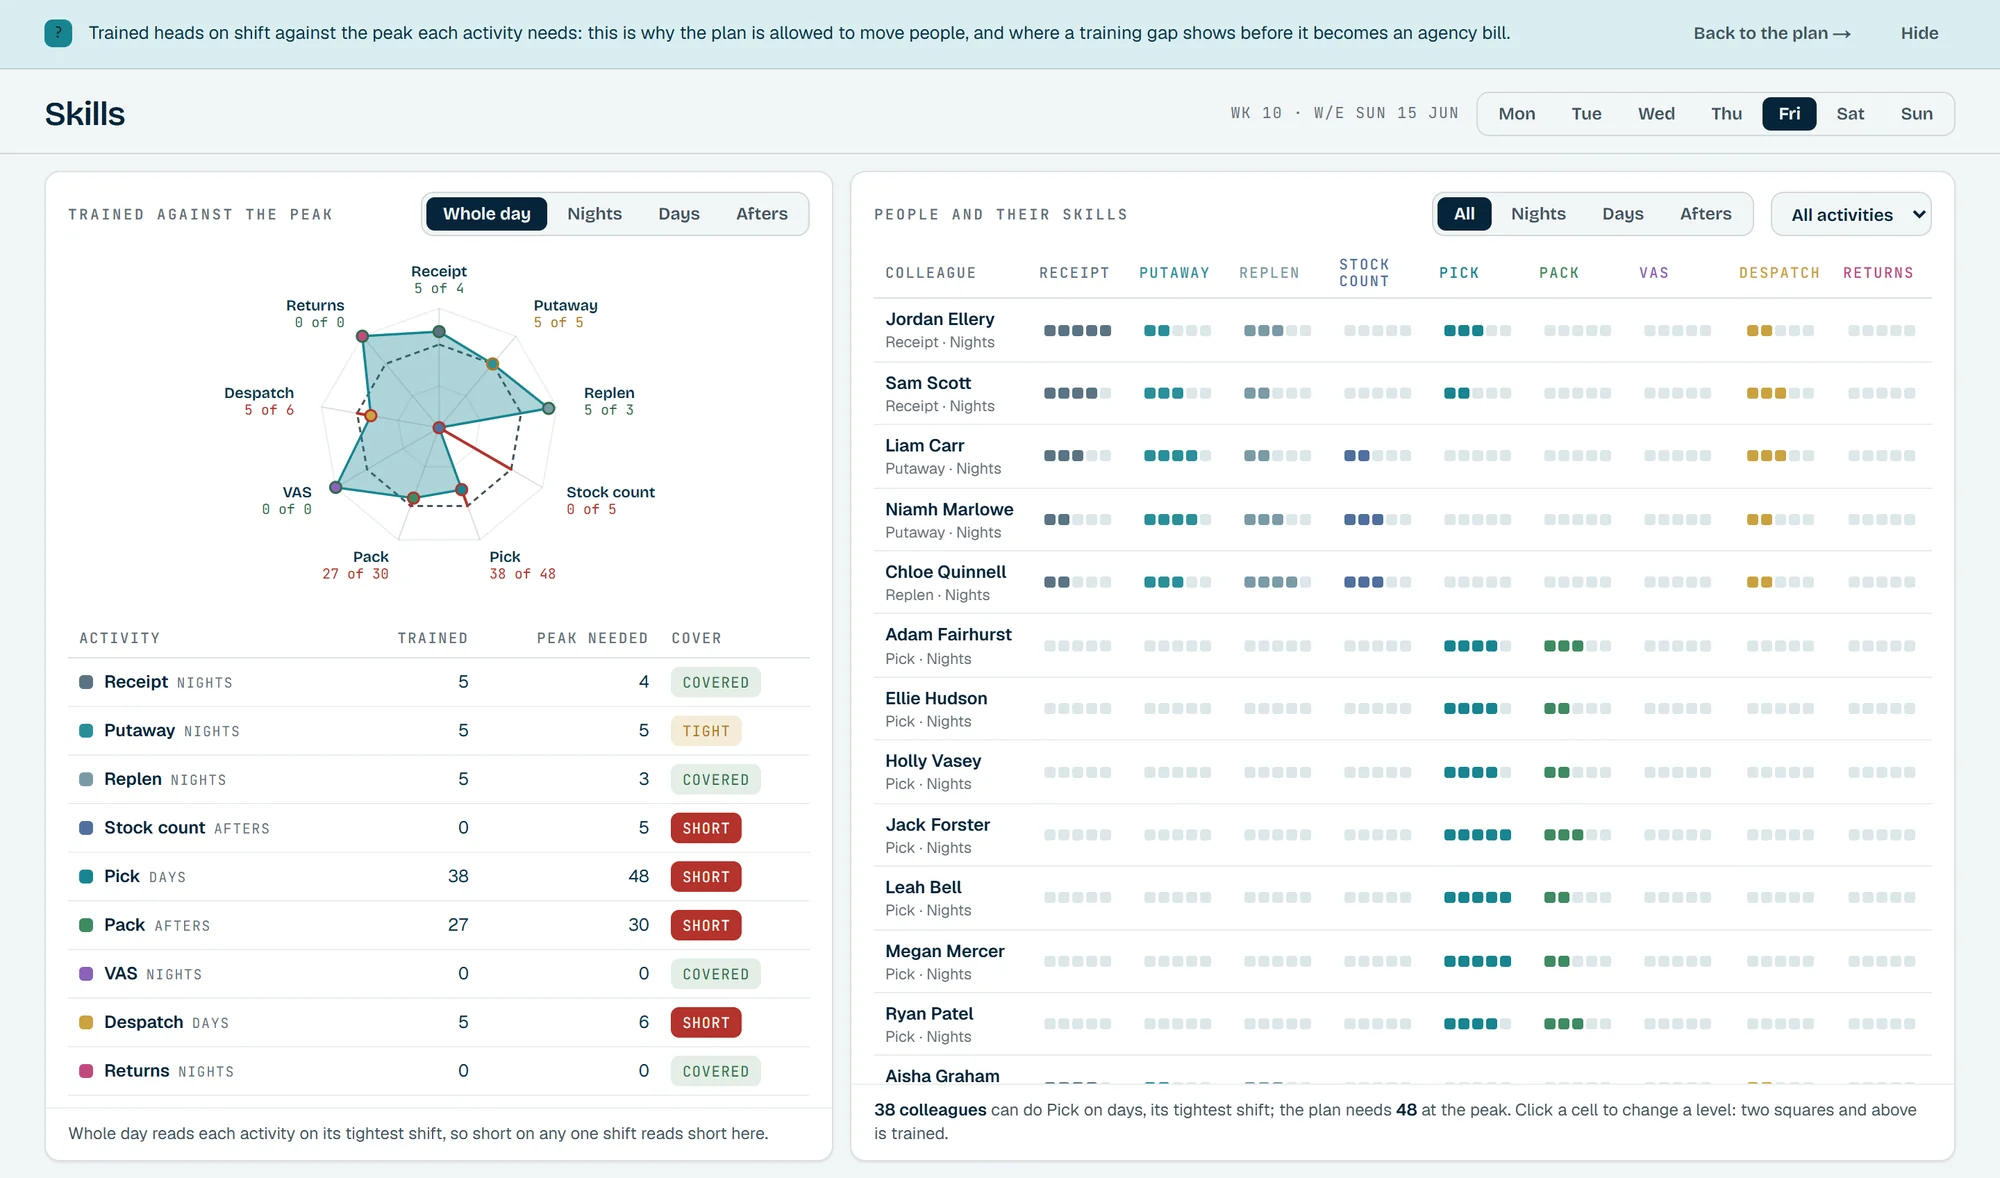Viewport: 2000px width, 1178px height.
Task: Select the Fri day tab
Action: coord(1789,114)
